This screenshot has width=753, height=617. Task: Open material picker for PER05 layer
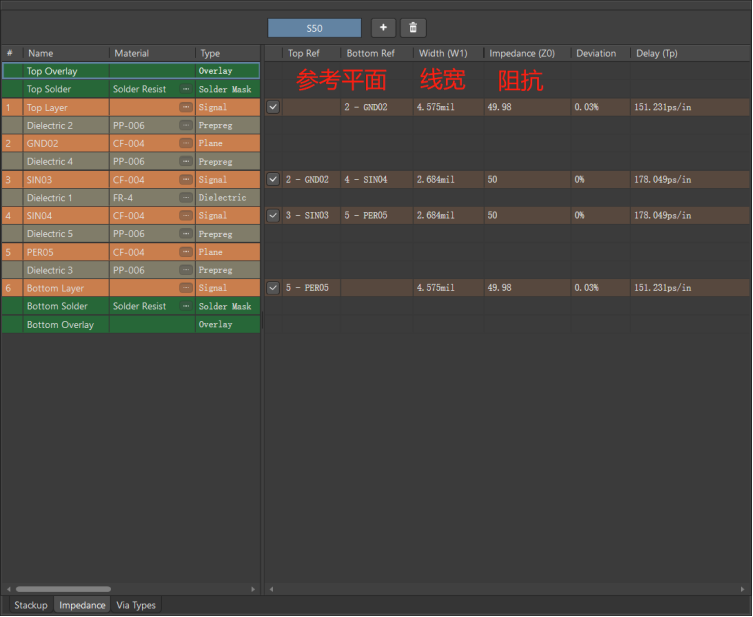(185, 252)
